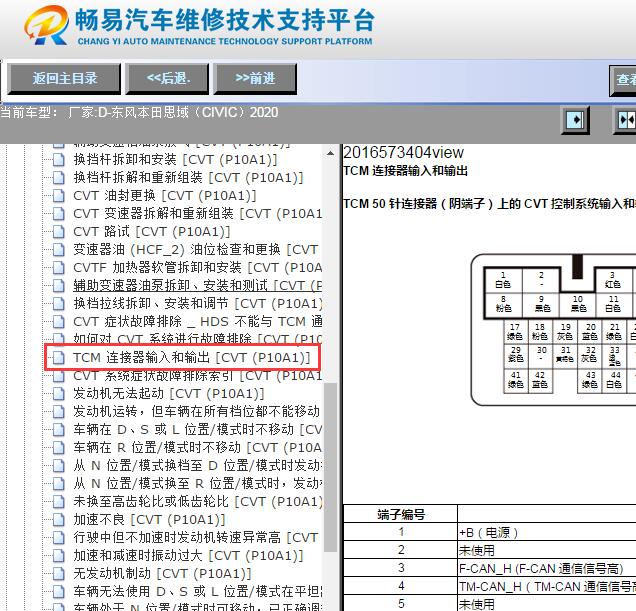Open 加速和减速时振动过大 entry
636x611 pixels.
click(188, 555)
